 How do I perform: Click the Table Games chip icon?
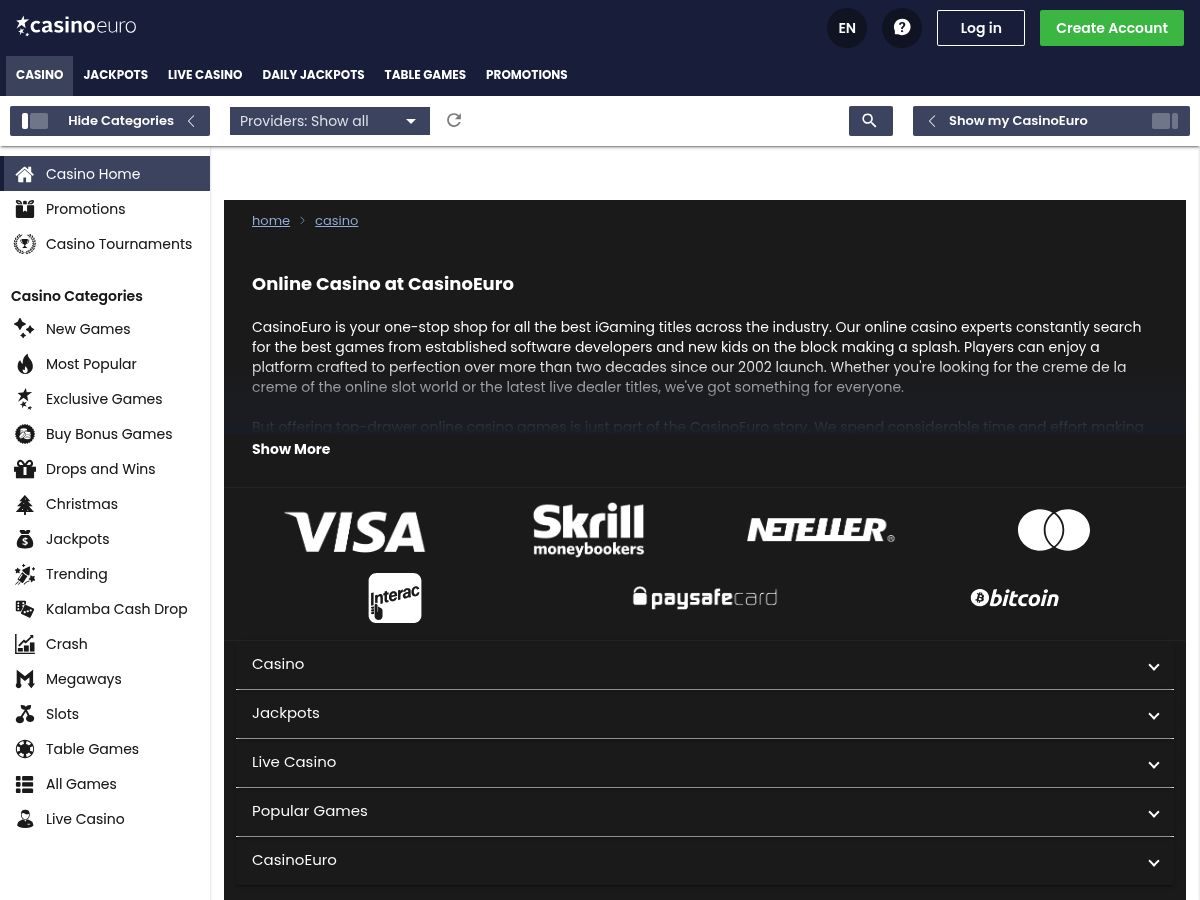[x=25, y=749]
